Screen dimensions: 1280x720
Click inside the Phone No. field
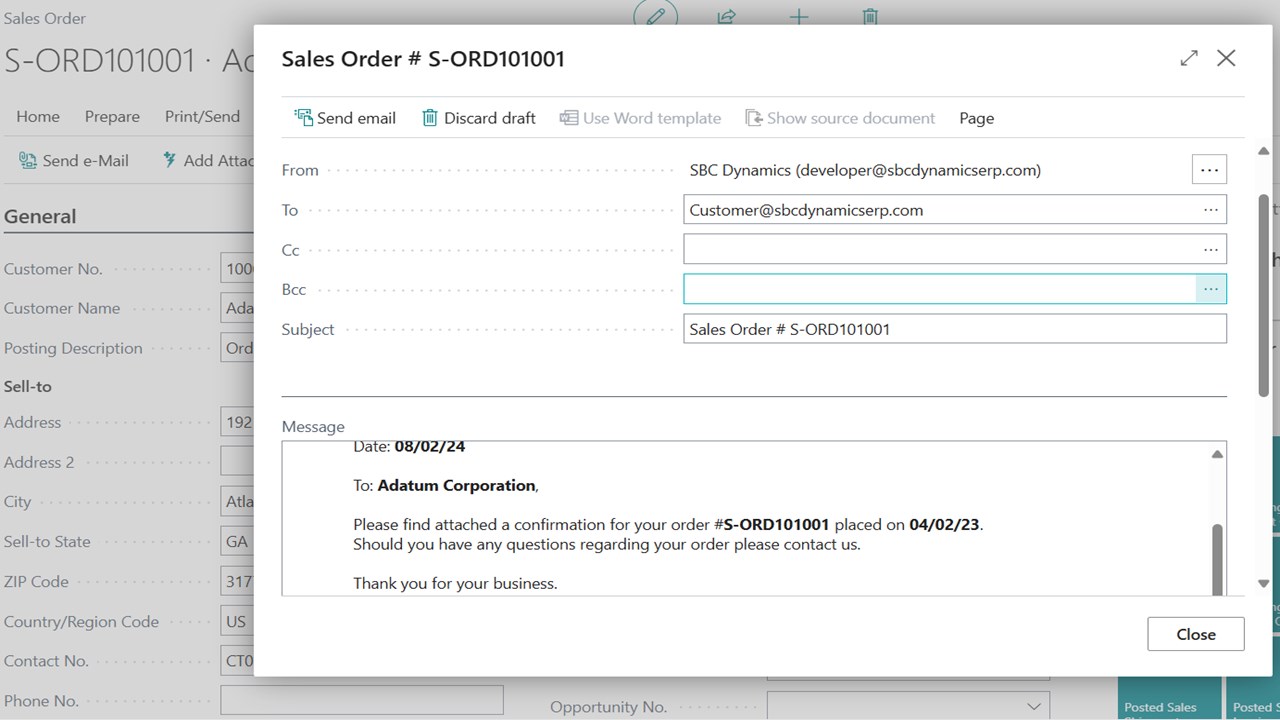click(361, 700)
